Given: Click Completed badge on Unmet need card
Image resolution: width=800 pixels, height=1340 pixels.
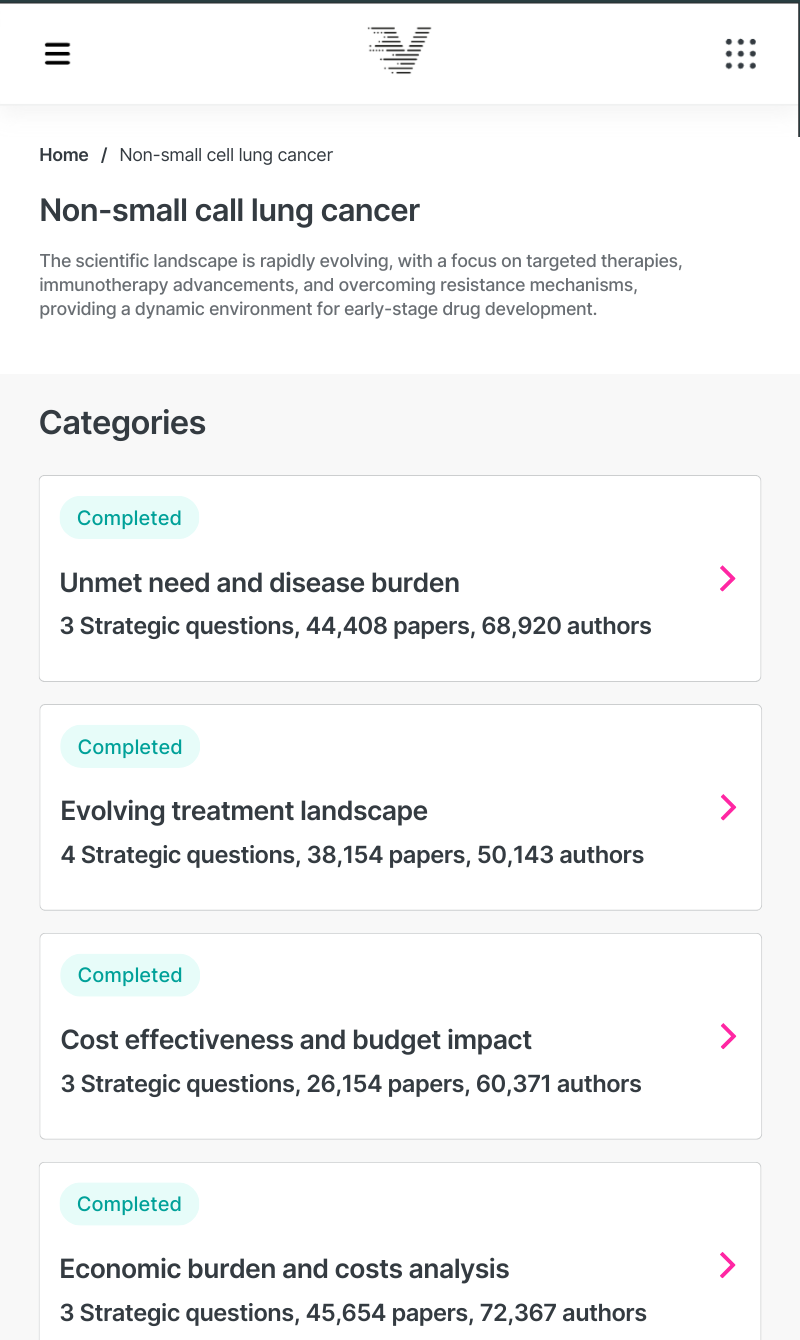Looking at the screenshot, I should point(129,518).
